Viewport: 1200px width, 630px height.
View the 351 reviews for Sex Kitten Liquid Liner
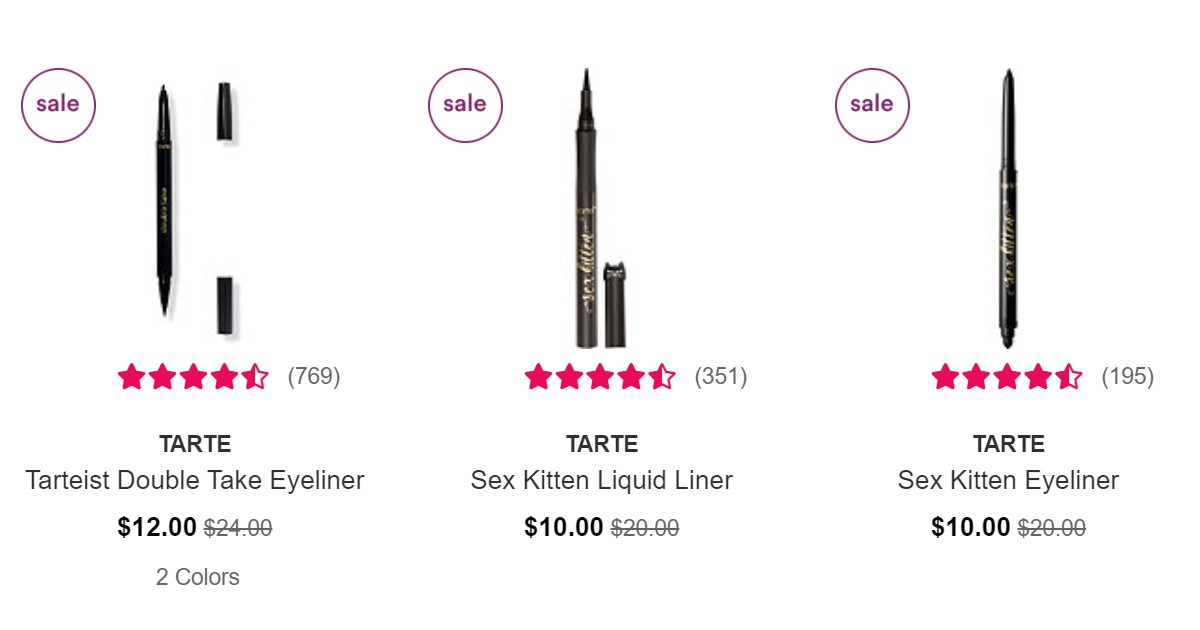click(723, 377)
